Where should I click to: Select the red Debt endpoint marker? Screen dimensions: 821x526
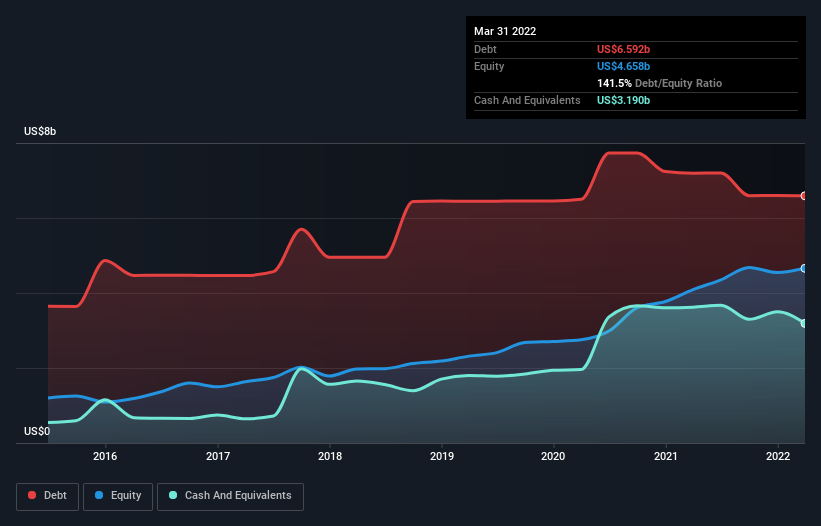tap(804, 196)
